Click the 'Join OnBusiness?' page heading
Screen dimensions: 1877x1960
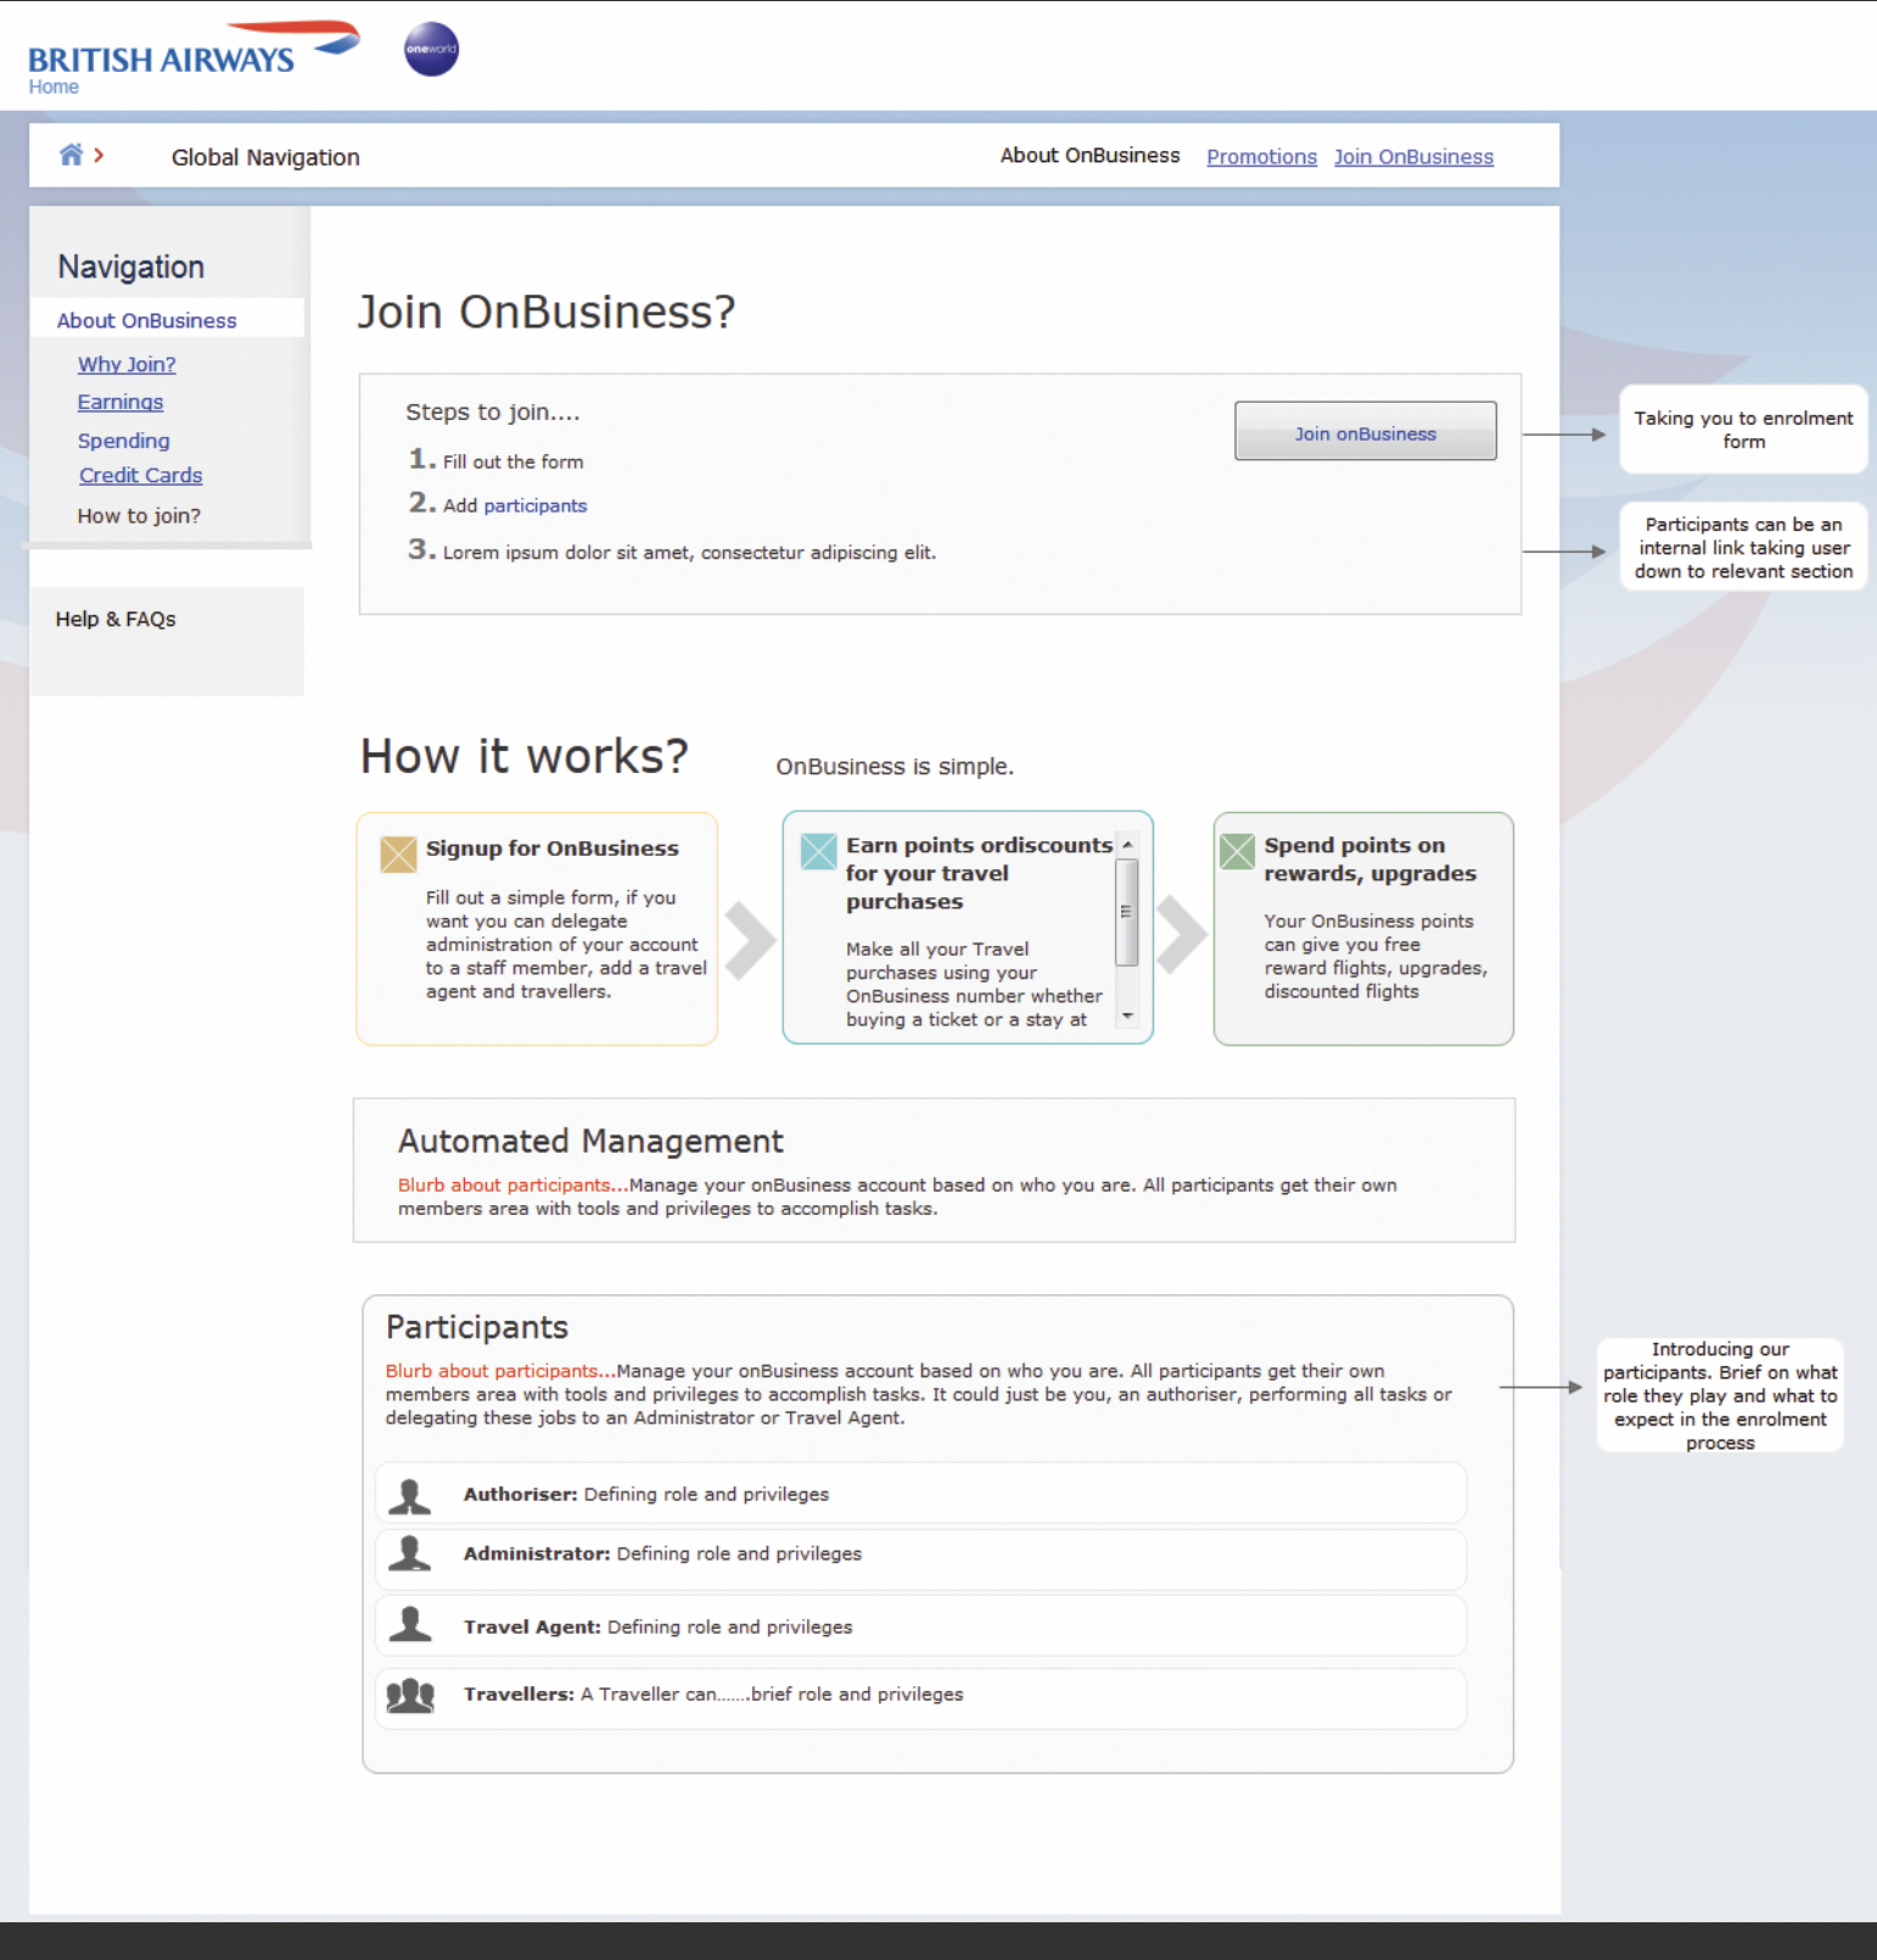coord(547,312)
